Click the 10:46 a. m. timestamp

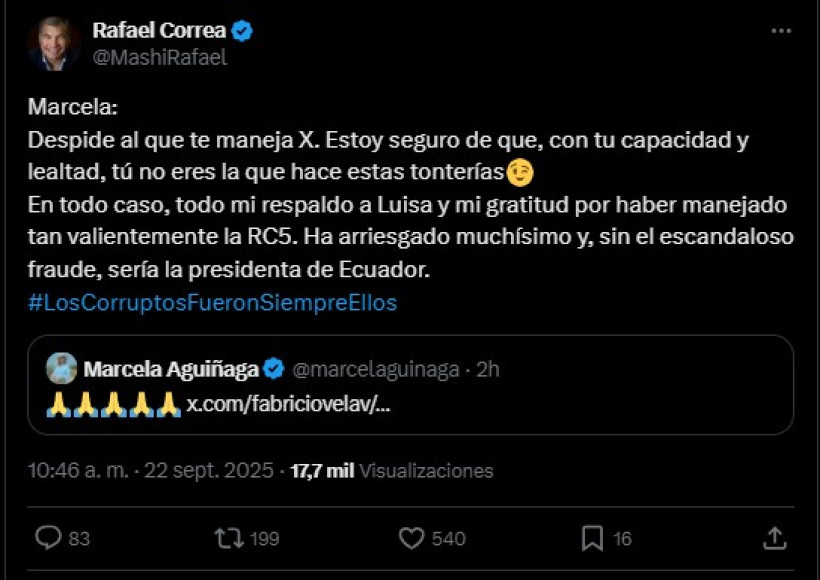coord(78,471)
